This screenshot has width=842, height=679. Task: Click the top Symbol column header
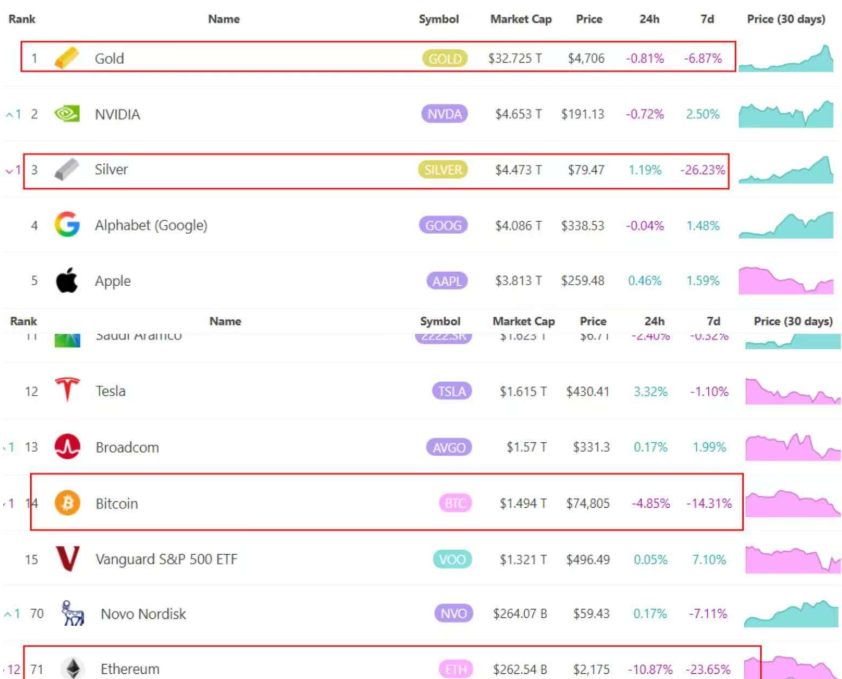point(439,19)
